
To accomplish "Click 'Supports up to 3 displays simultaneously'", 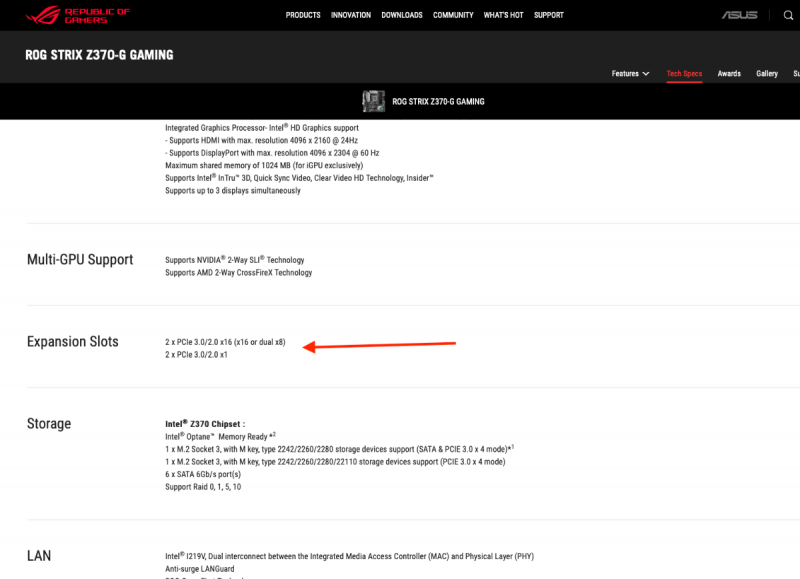I will point(233,191).
